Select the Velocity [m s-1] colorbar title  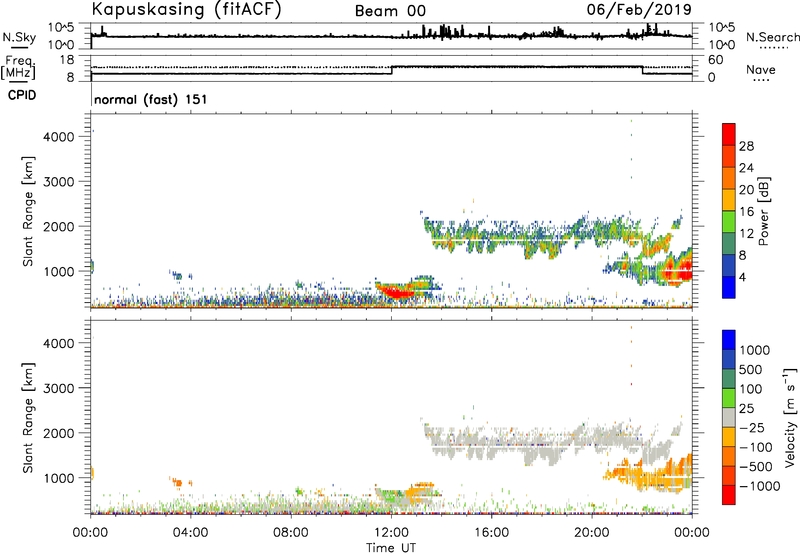click(790, 417)
